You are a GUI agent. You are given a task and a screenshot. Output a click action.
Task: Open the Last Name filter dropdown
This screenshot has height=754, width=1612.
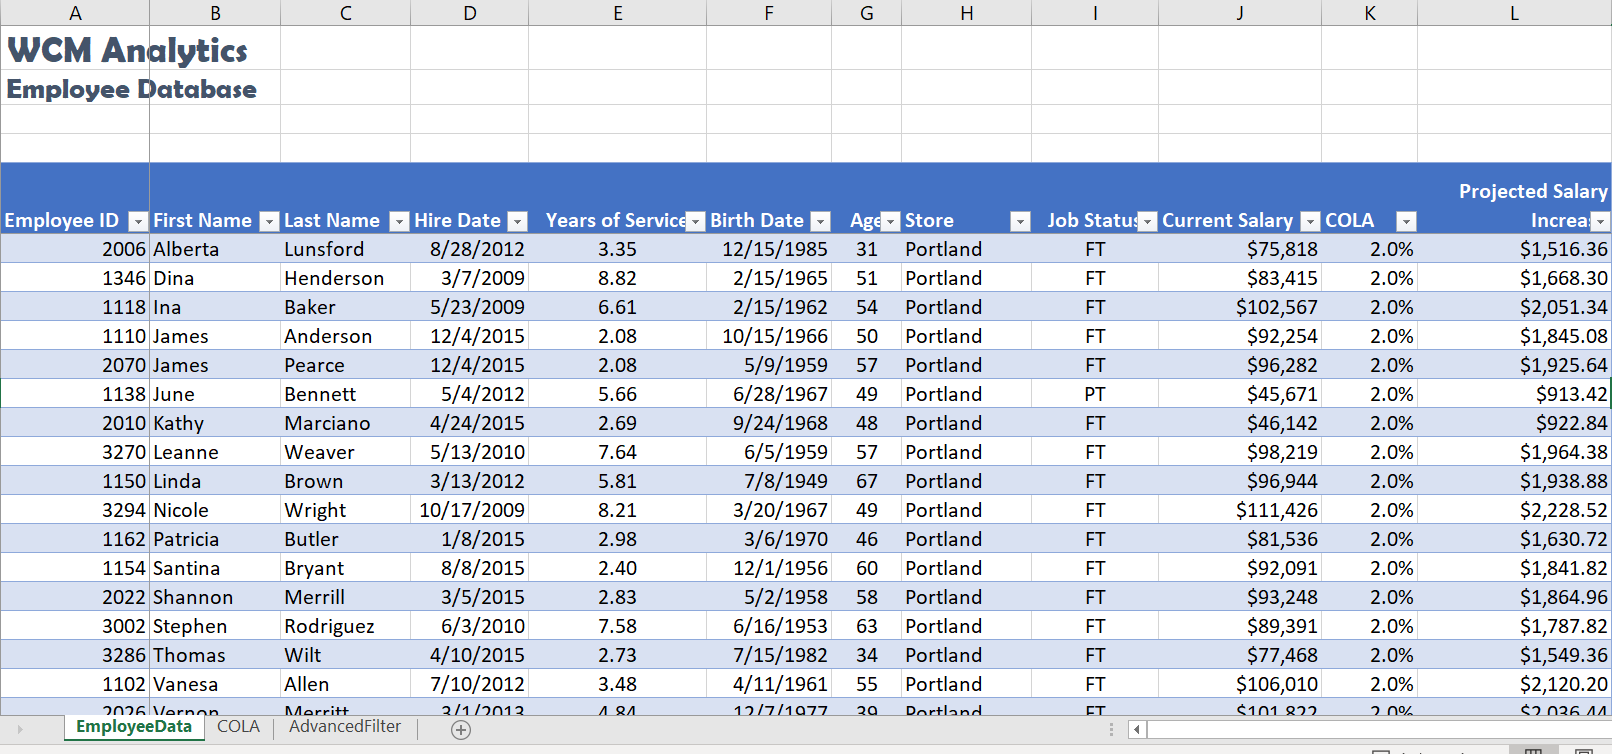(399, 222)
